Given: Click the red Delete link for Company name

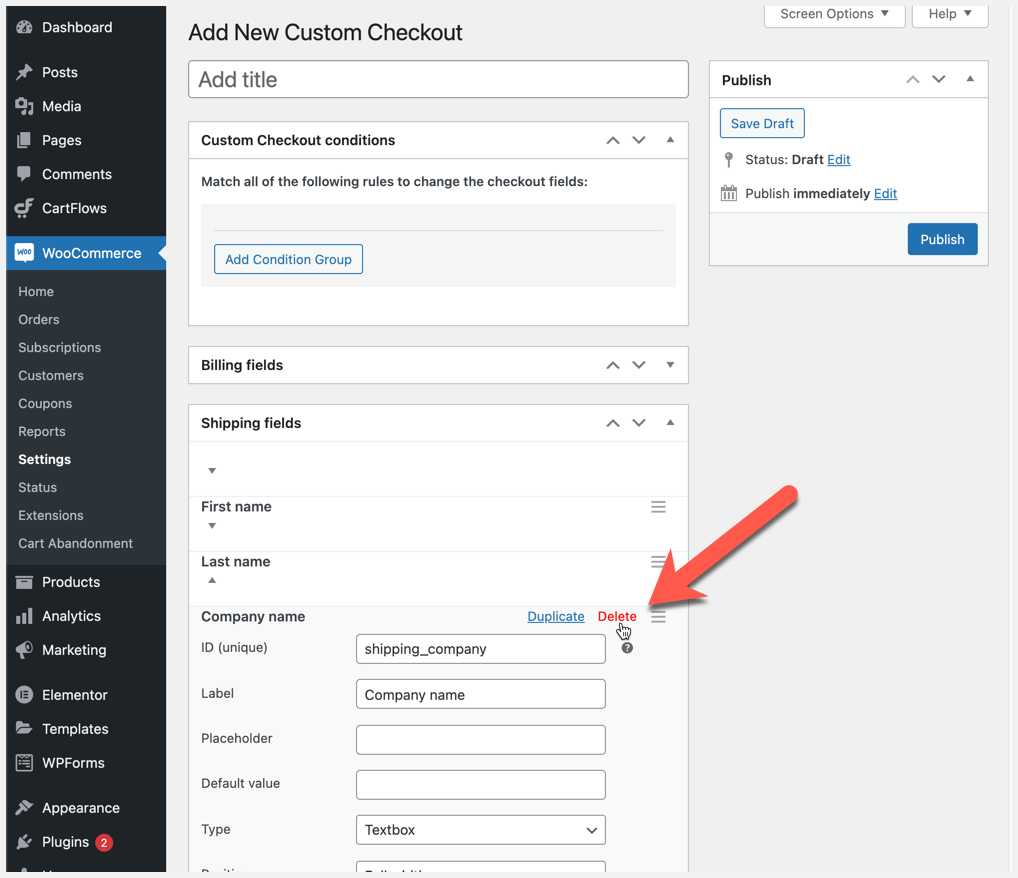Looking at the screenshot, I should point(617,616).
